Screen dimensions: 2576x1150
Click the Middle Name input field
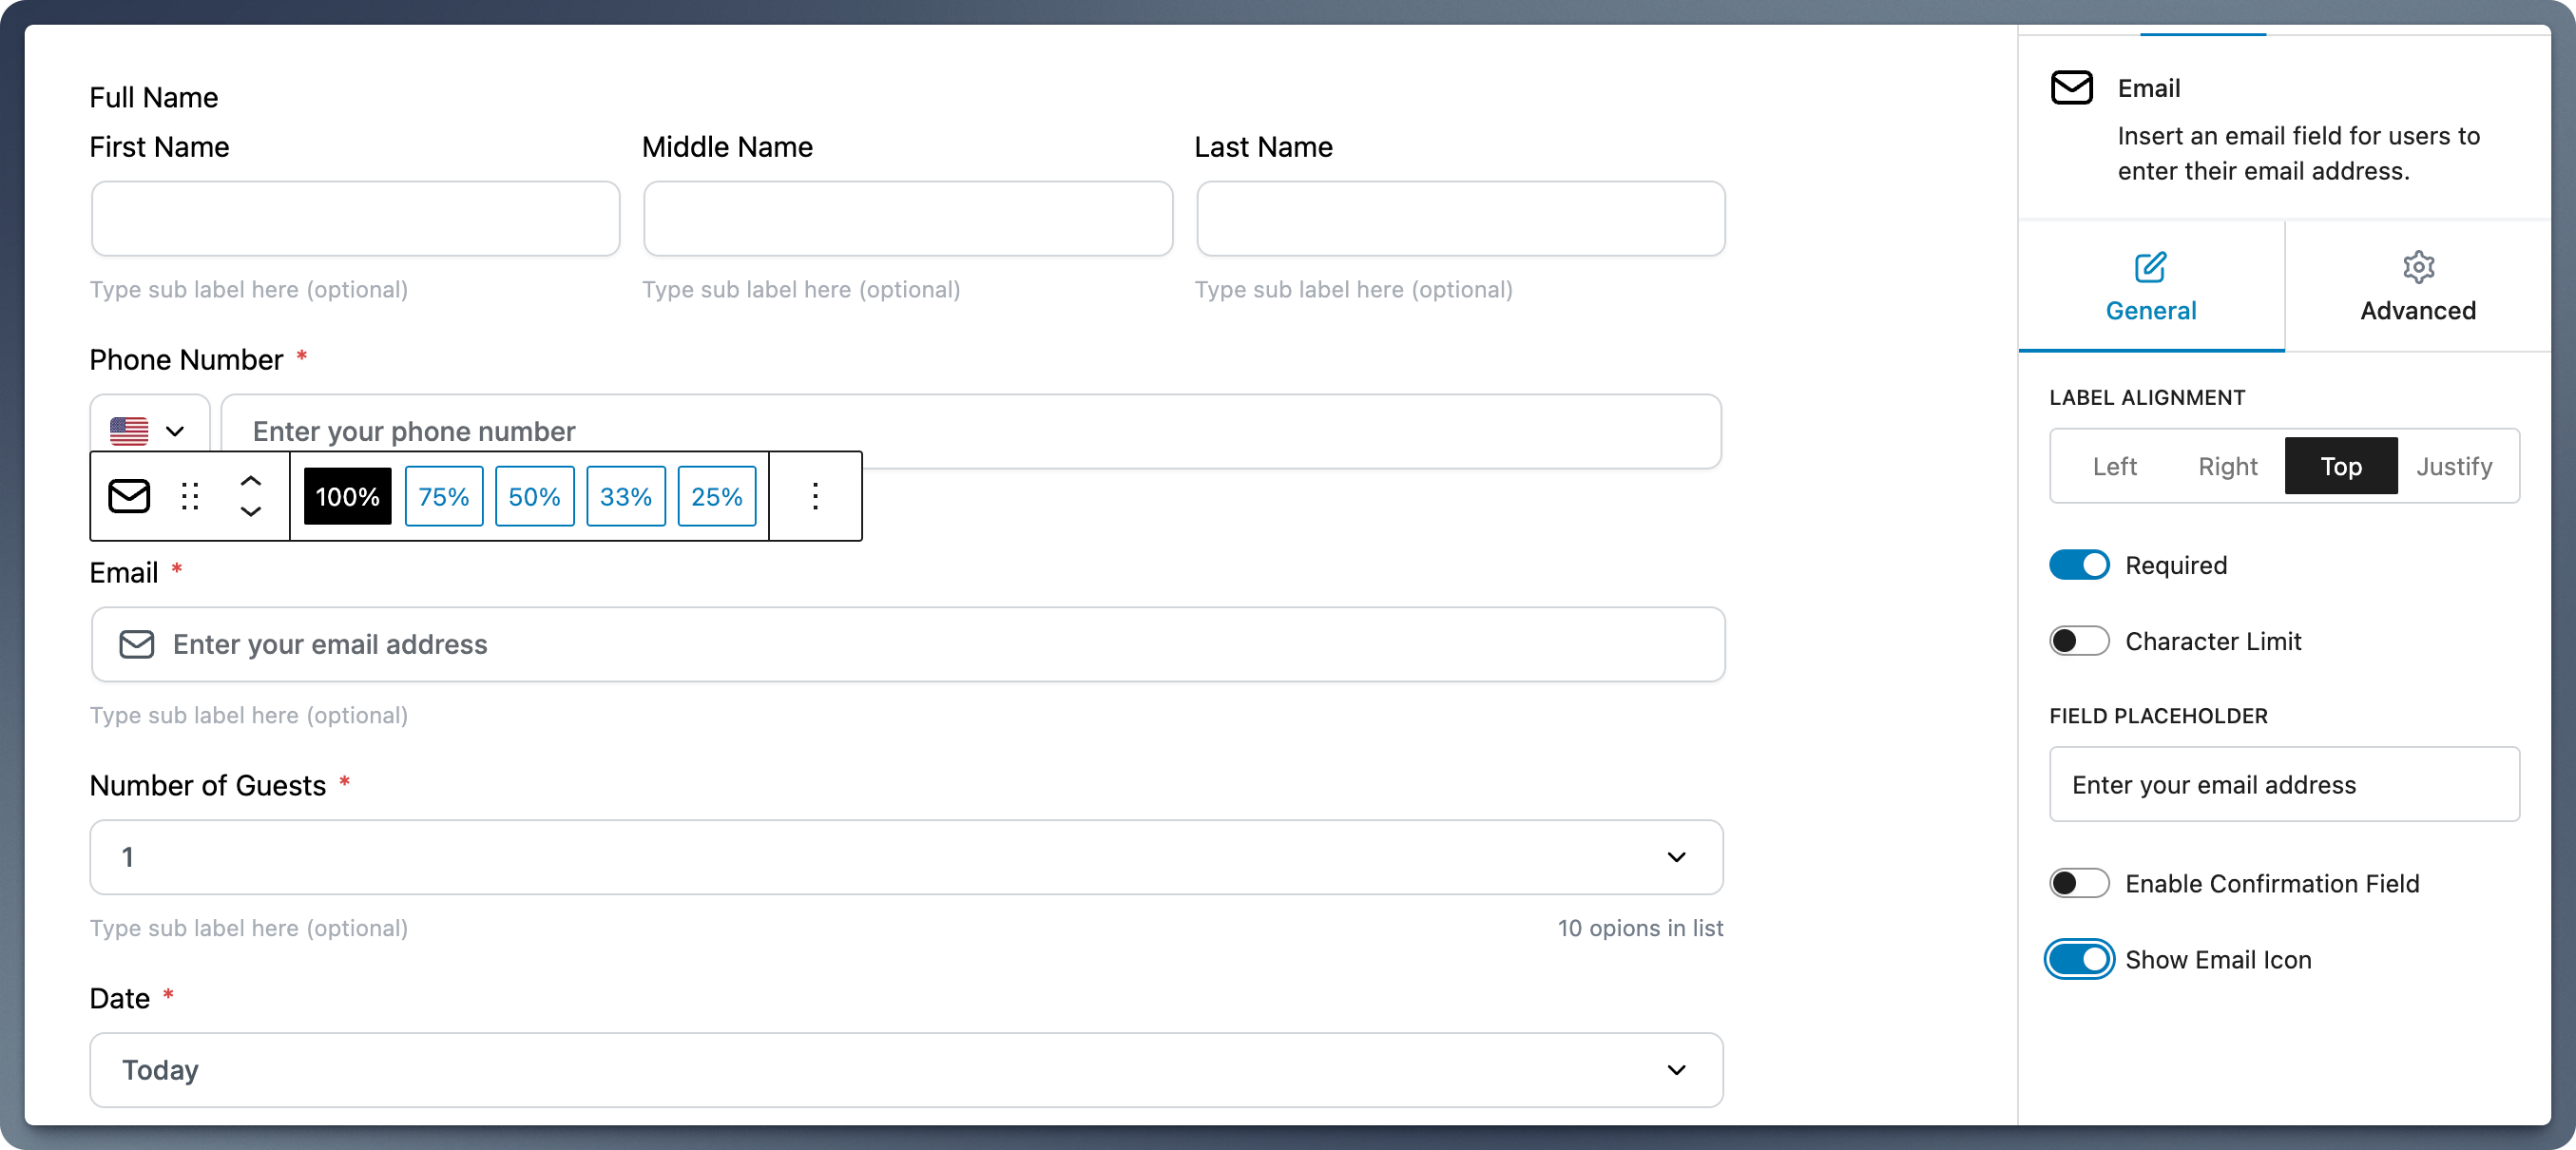pyautogui.click(x=907, y=218)
